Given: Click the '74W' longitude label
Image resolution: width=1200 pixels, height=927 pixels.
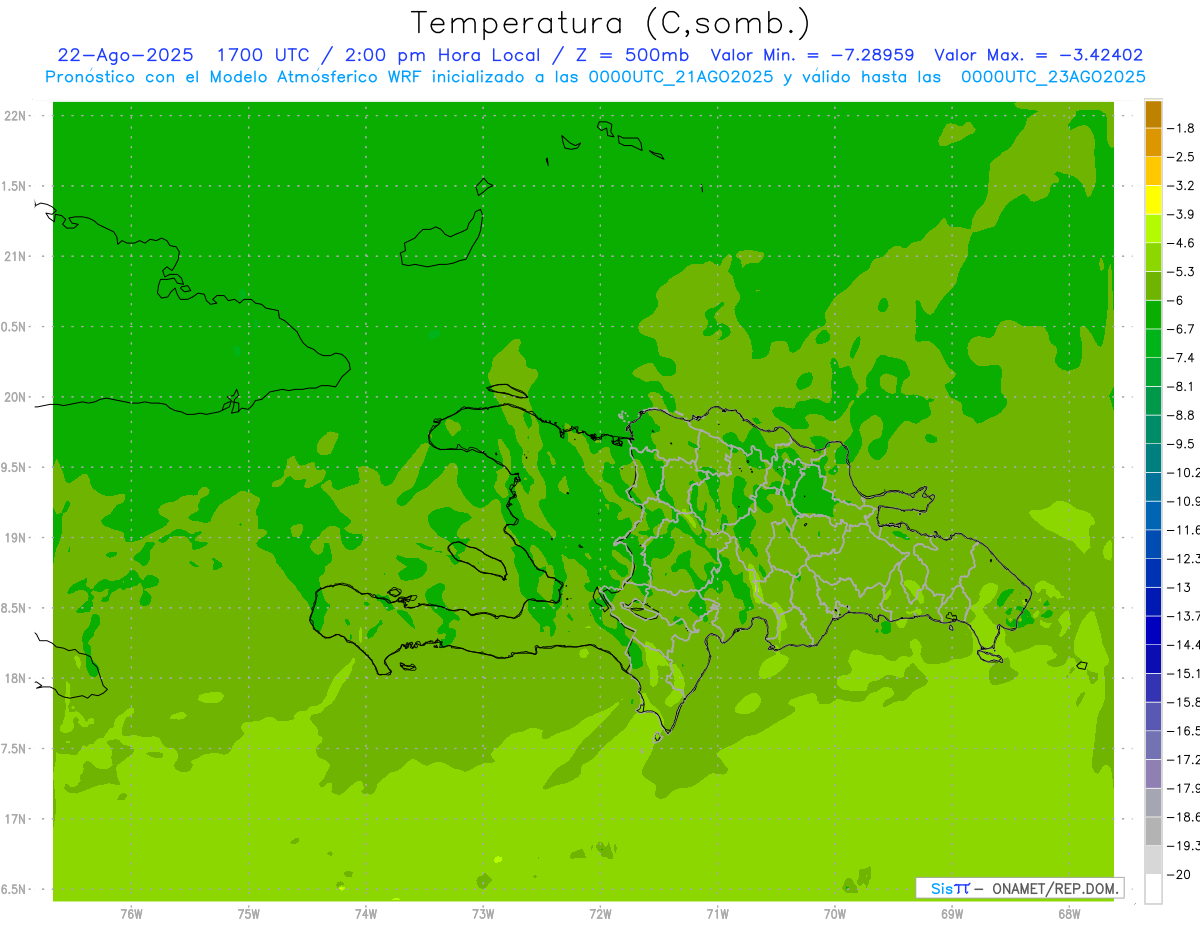Looking at the screenshot, I should coord(366,913).
